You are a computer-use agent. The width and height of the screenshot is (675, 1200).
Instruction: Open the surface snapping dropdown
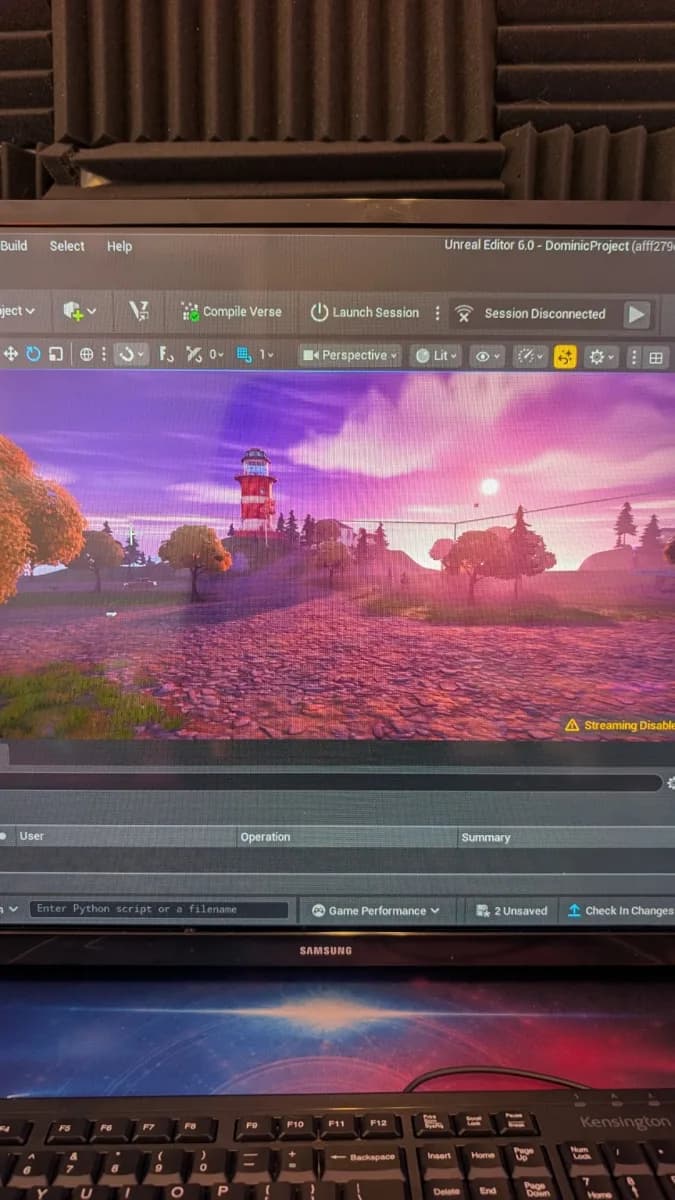[x=131, y=354]
